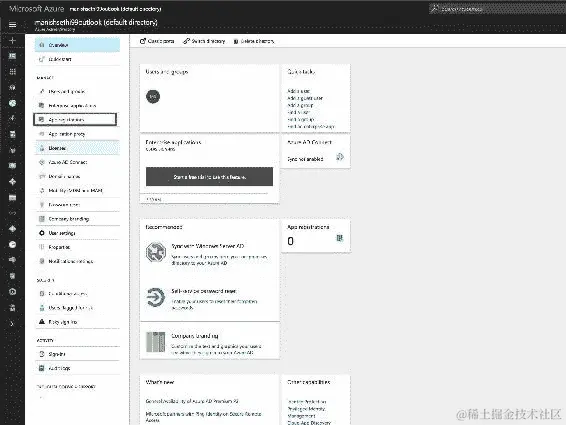Click Sync not enabled status text
The width and height of the screenshot is (566, 425).
click(x=305, y=159)
